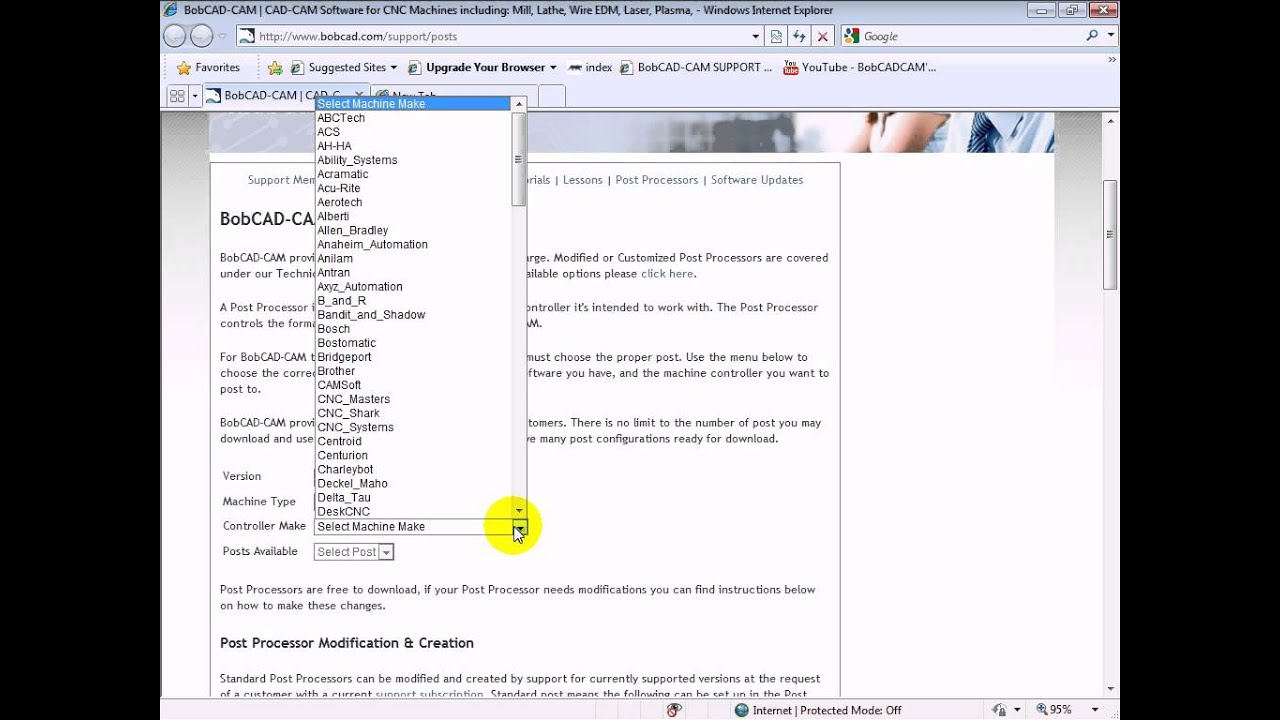Click the dropdown list scrollbar thumb

518,159
